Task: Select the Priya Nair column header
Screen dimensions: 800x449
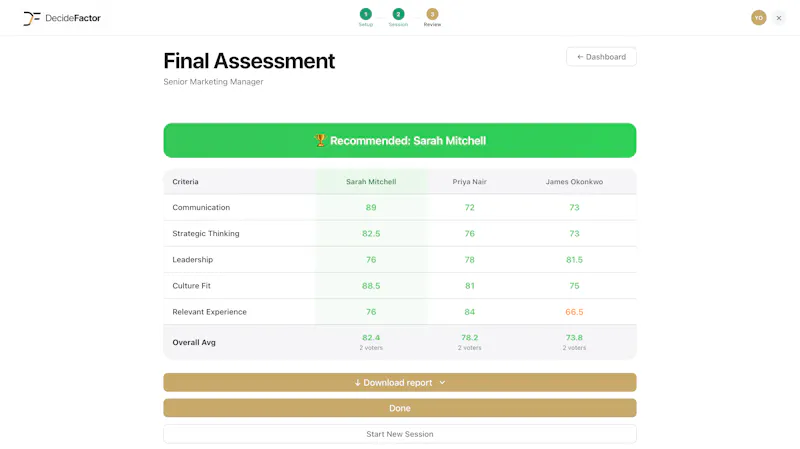Action: [x=469, y=182]
